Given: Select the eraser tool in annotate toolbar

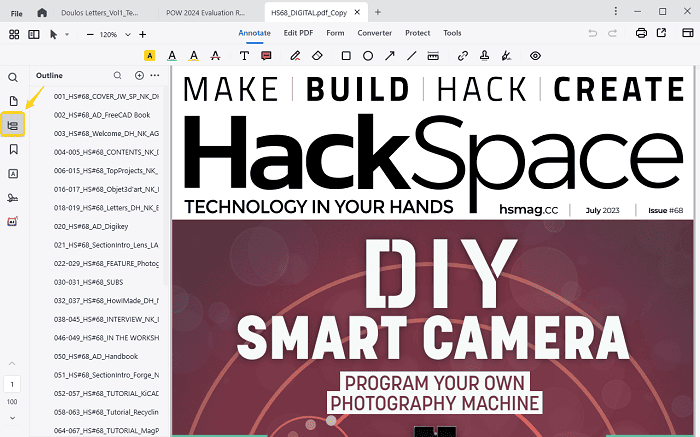Looking at the screenshot, I should [x=318, y=56].
